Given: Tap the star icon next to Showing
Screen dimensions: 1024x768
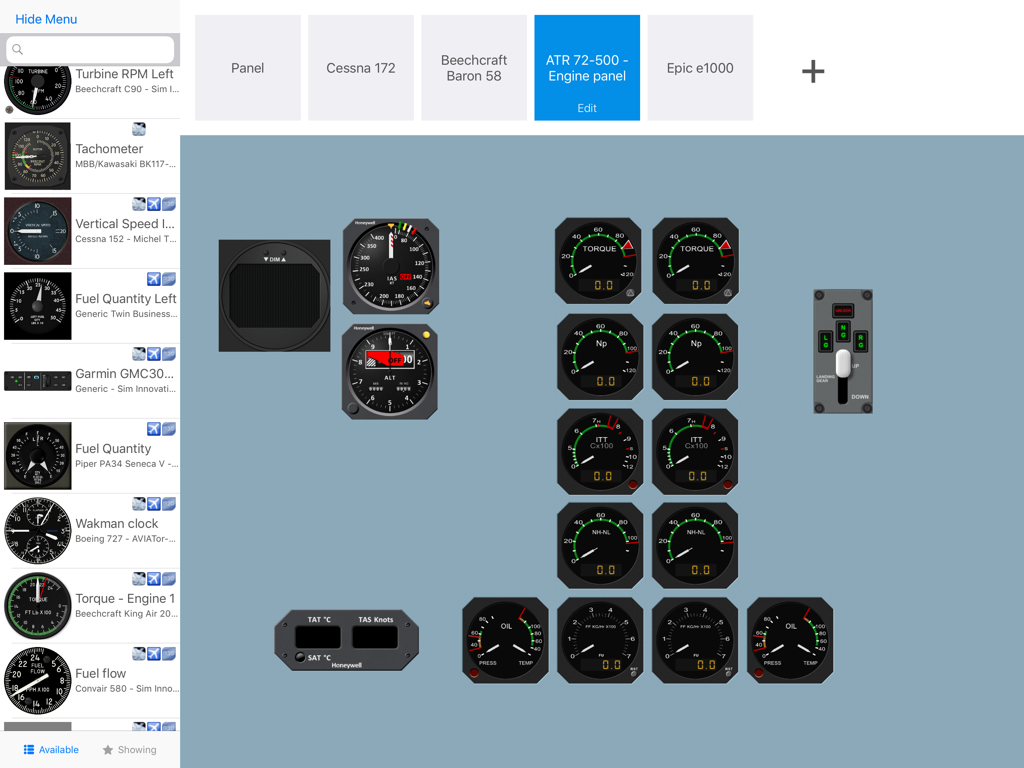Looking at the screenshot, I should 108,749.
